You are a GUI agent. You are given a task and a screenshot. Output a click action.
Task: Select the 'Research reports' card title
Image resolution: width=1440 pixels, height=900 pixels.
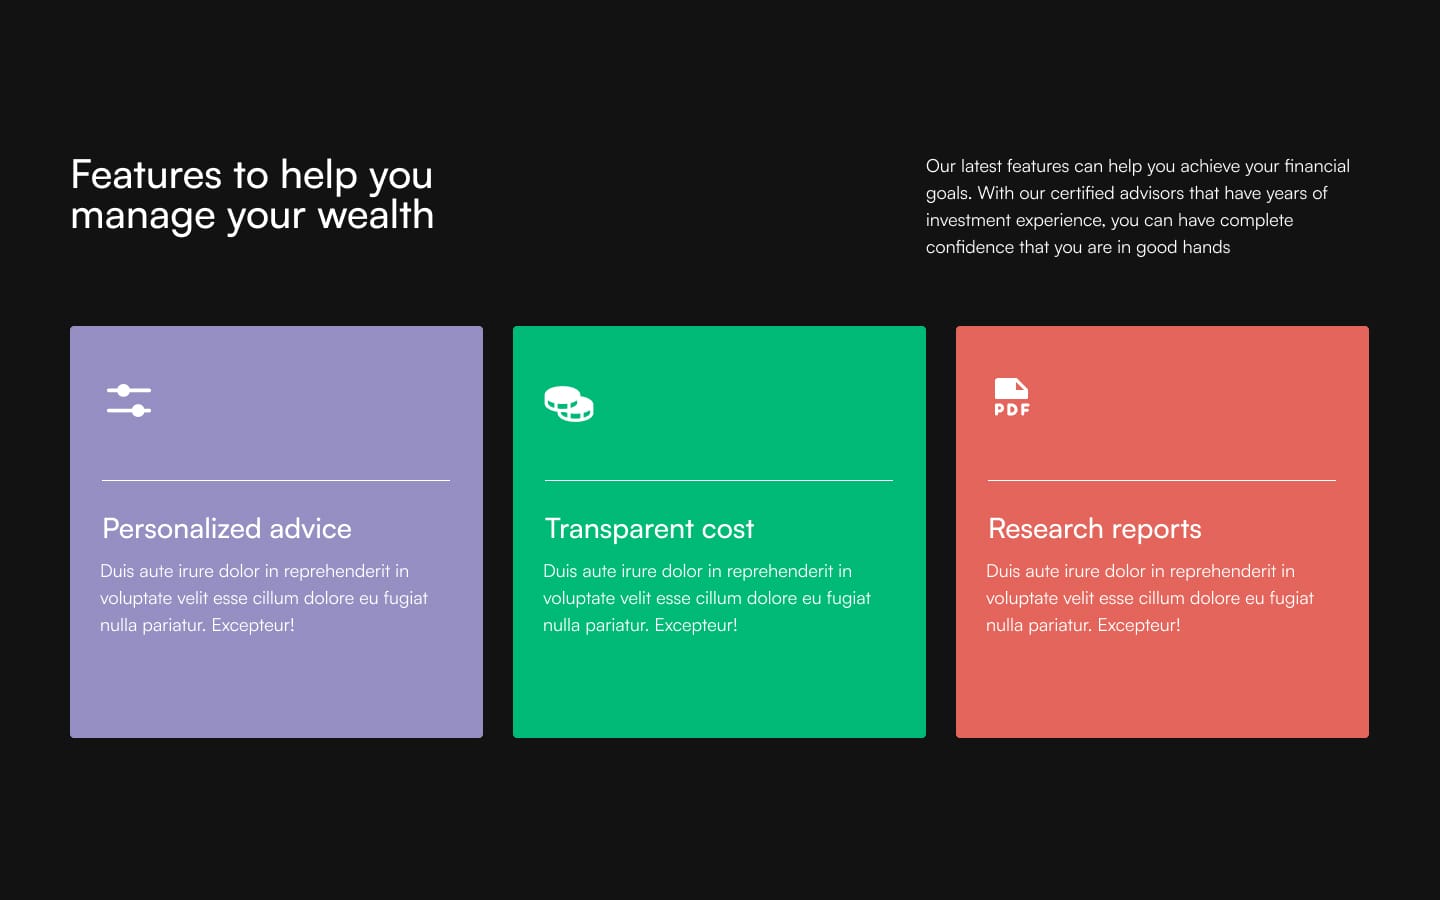1095,528
